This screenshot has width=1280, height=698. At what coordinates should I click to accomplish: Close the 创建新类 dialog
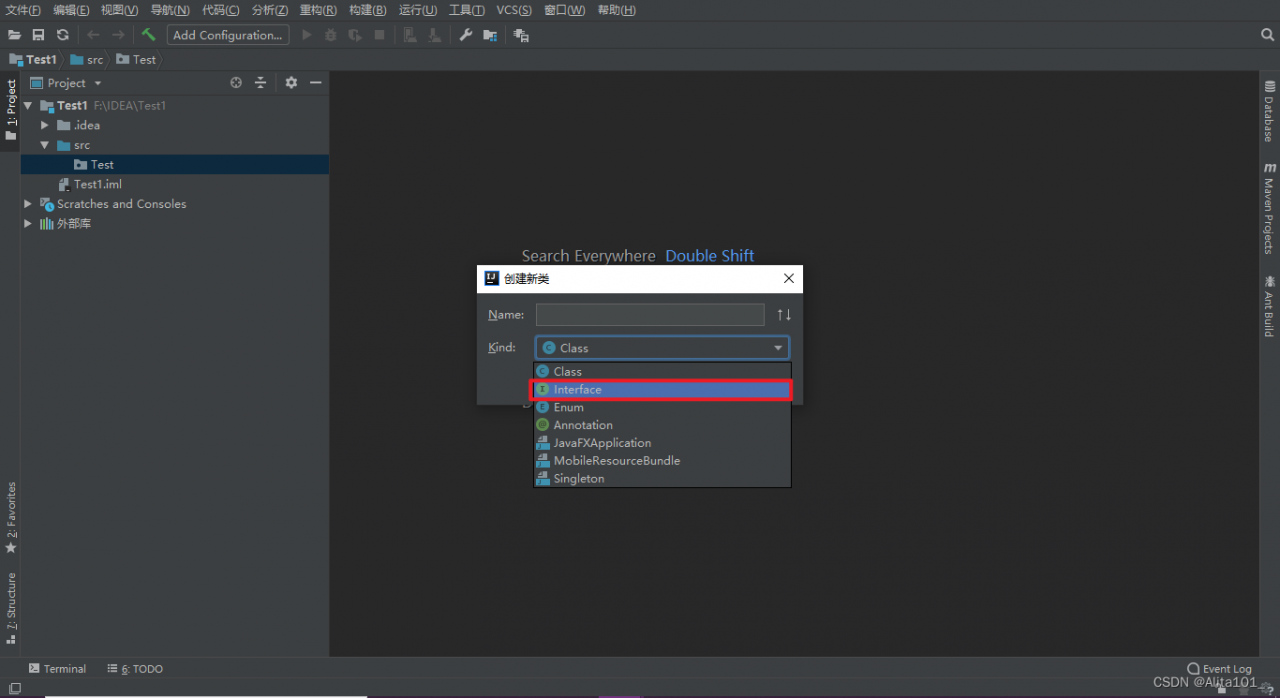click(788, 279)
